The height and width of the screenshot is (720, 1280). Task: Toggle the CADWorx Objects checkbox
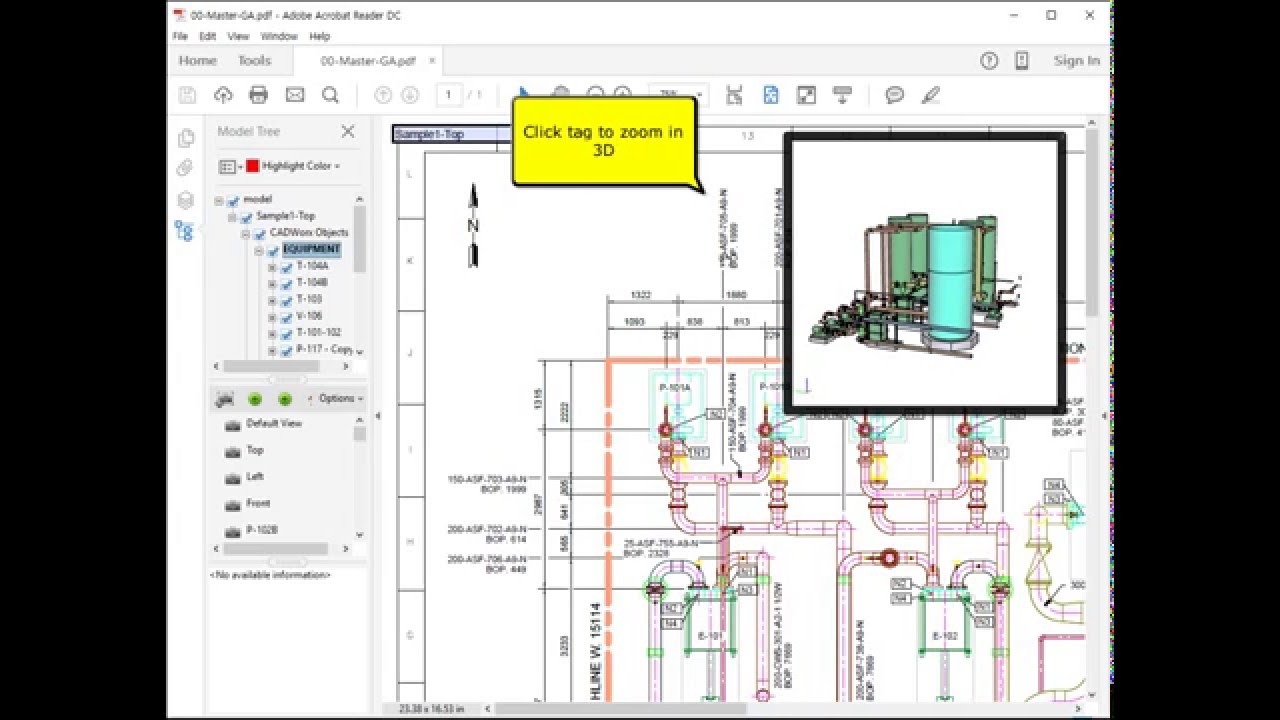click(x=259, y=233)
